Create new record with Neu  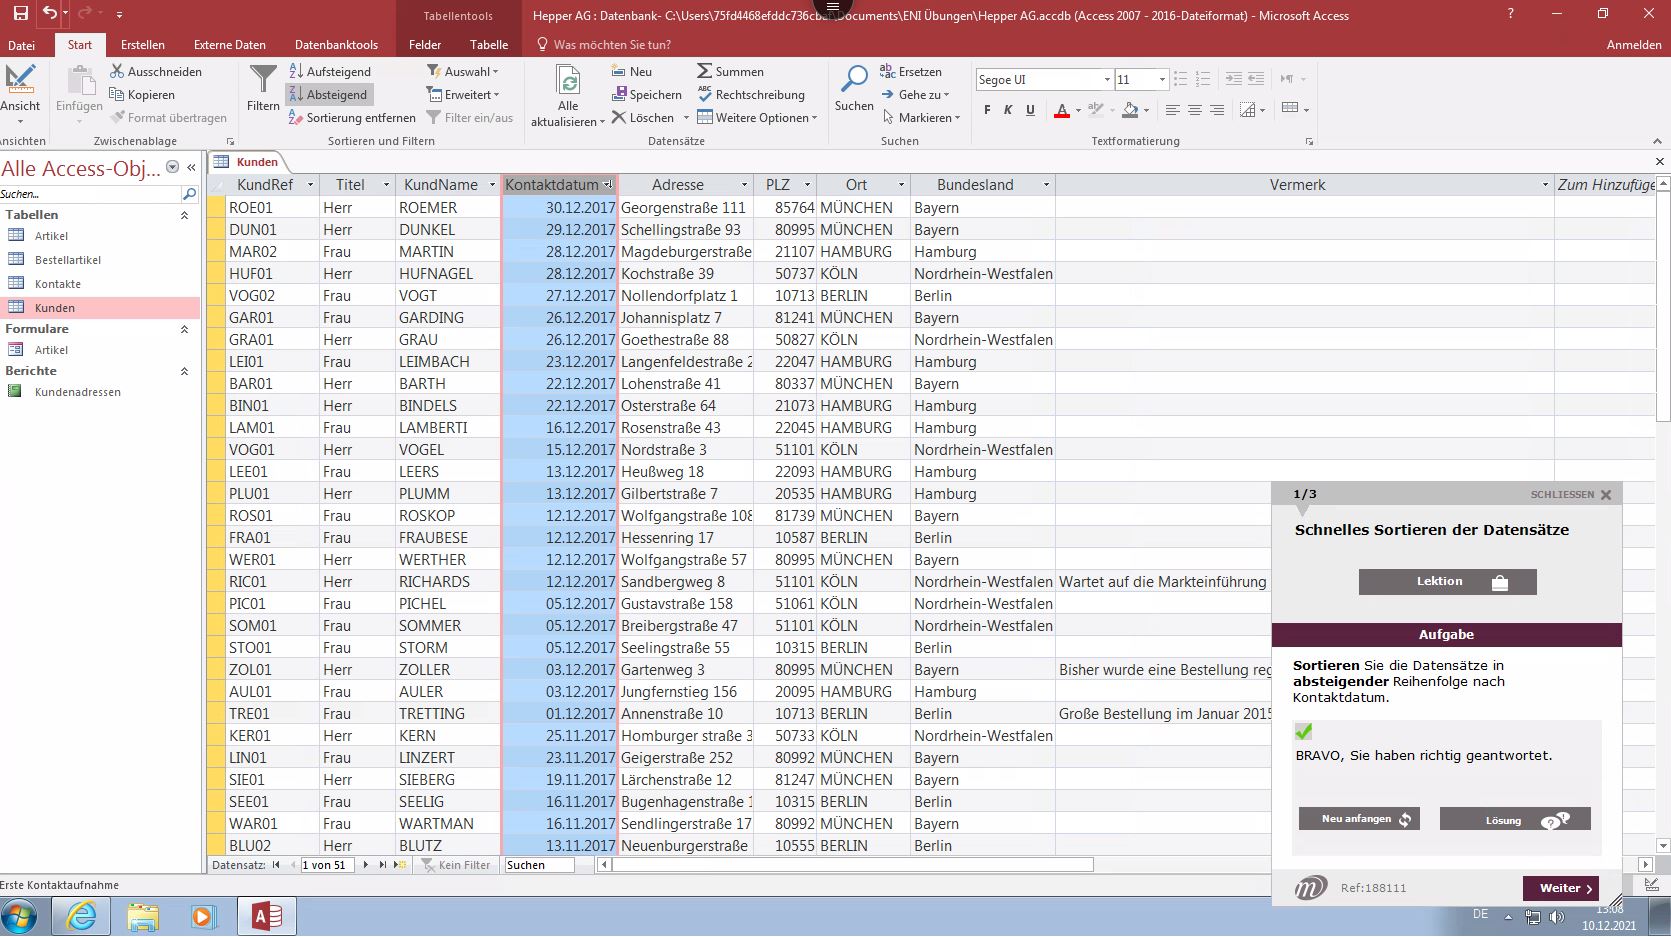pyautogui.click(x=631, y=72)
